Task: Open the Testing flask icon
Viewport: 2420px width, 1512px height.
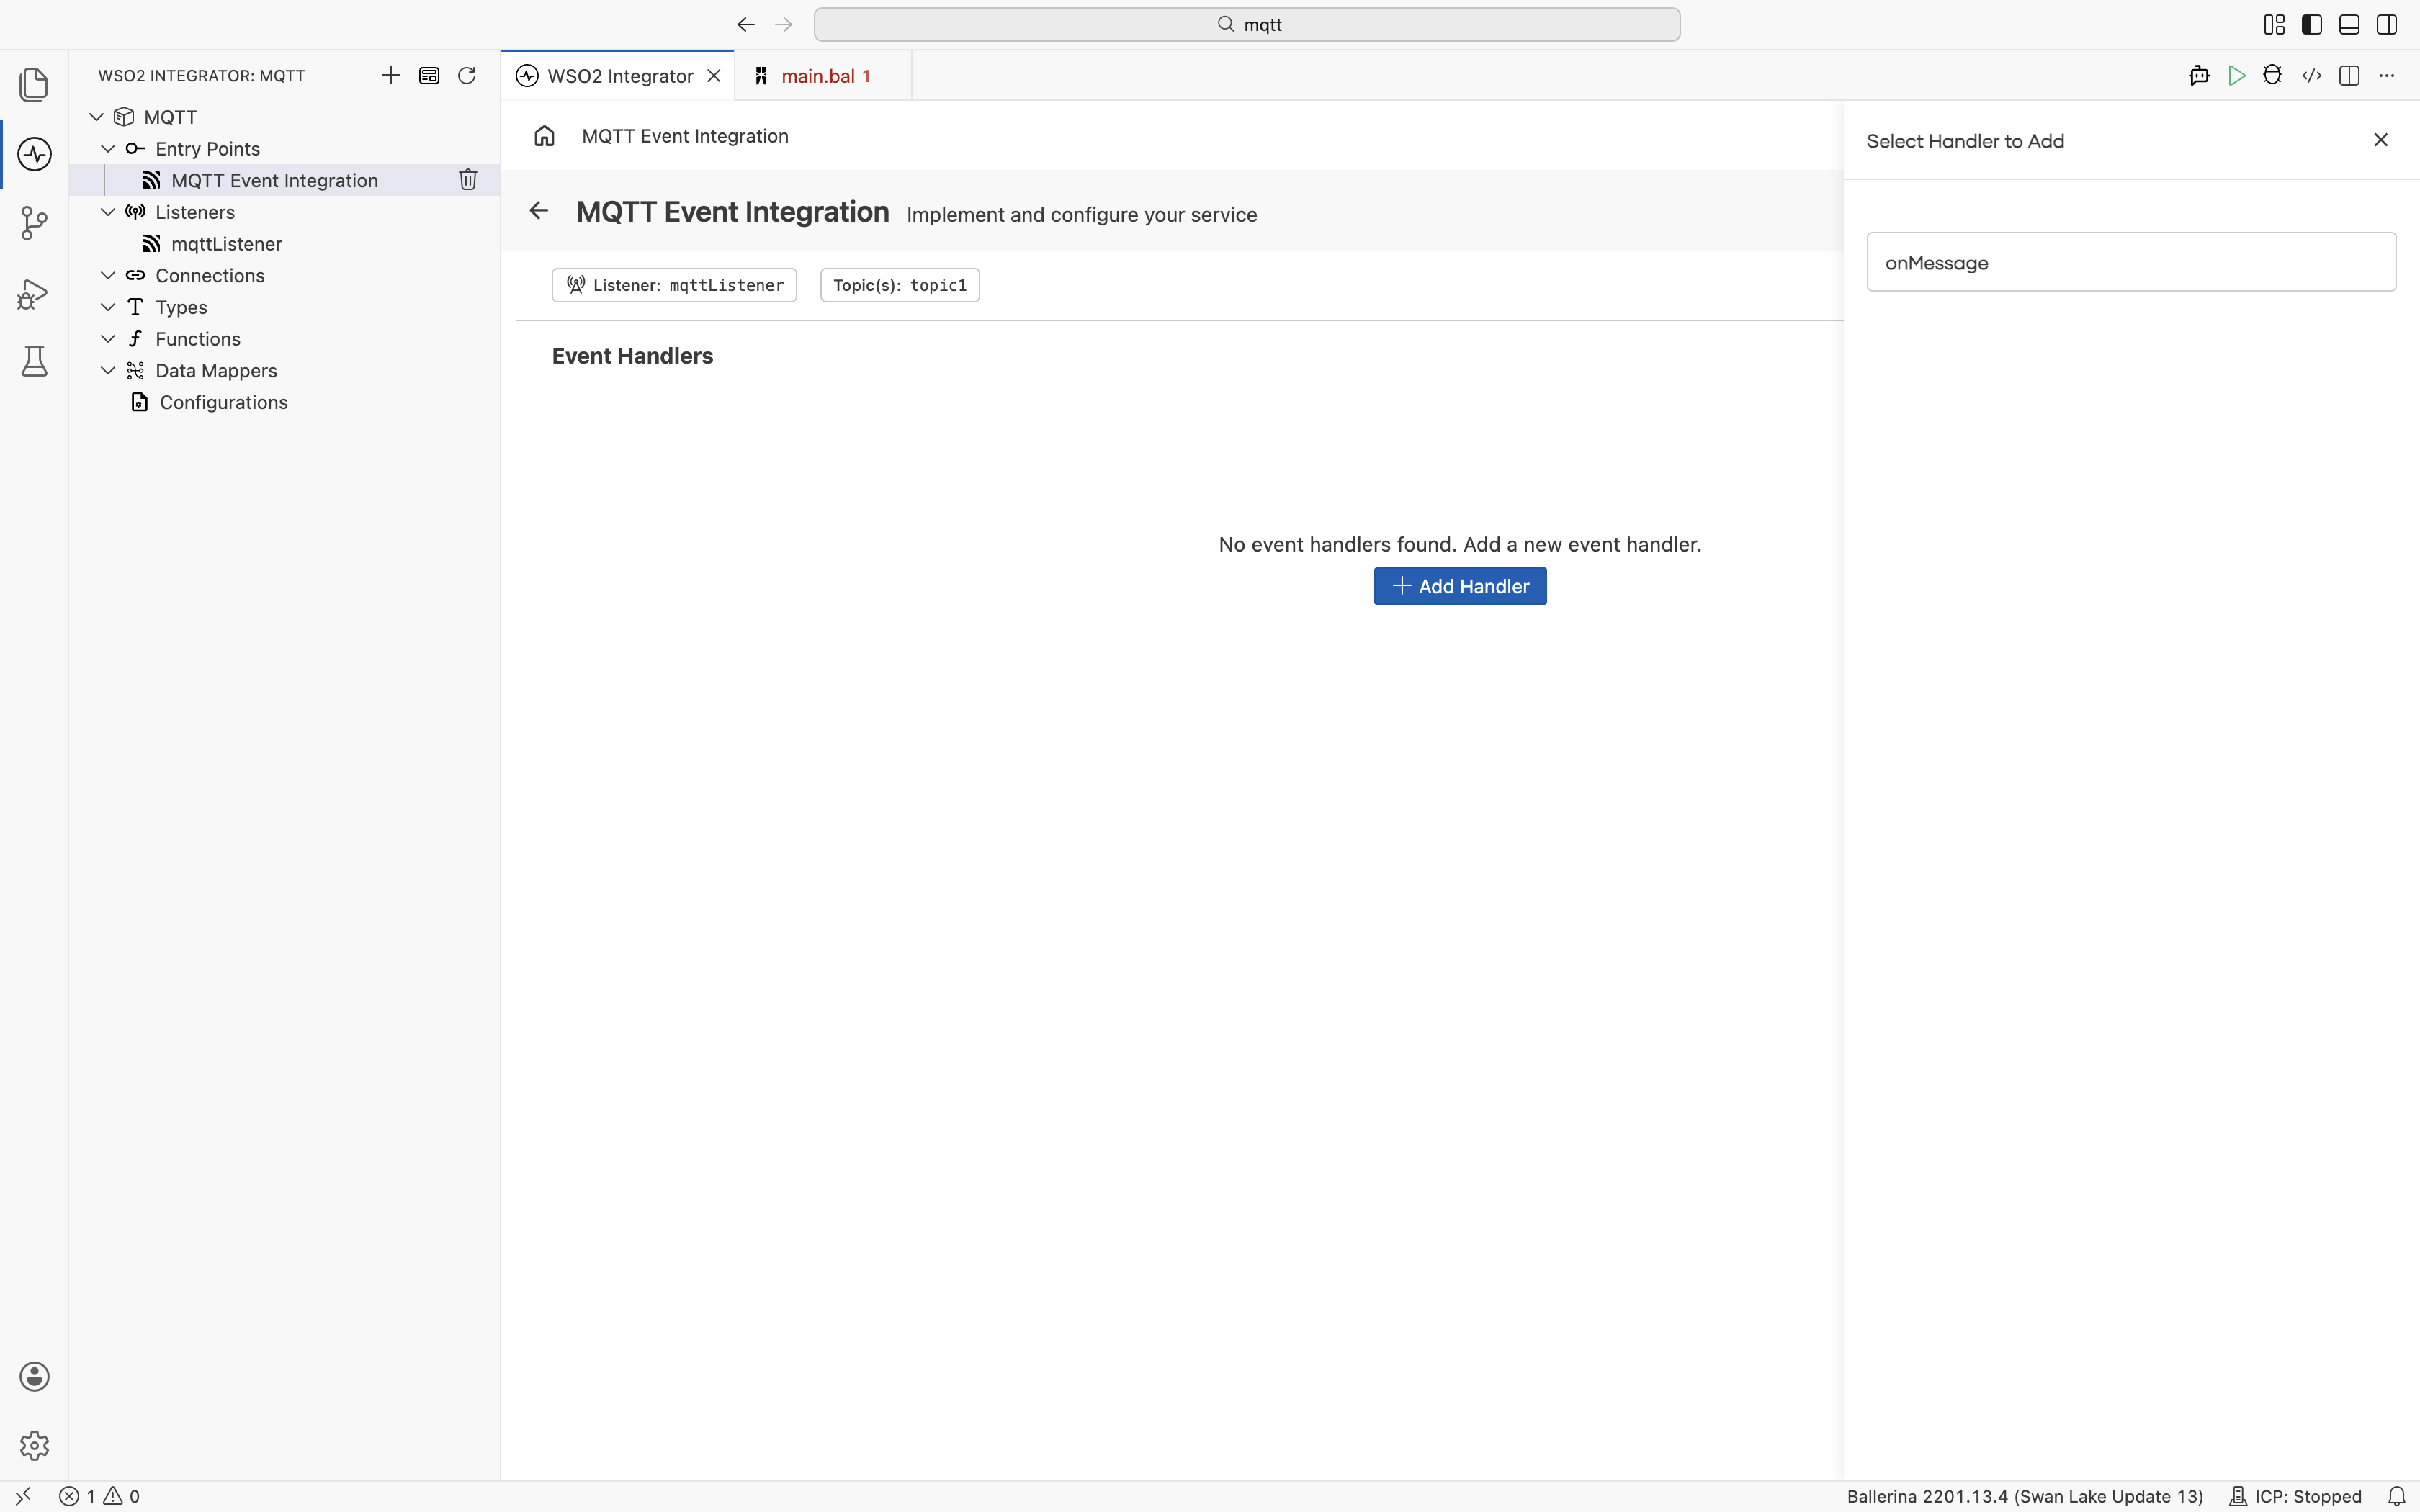Action: tap(34, 361)
